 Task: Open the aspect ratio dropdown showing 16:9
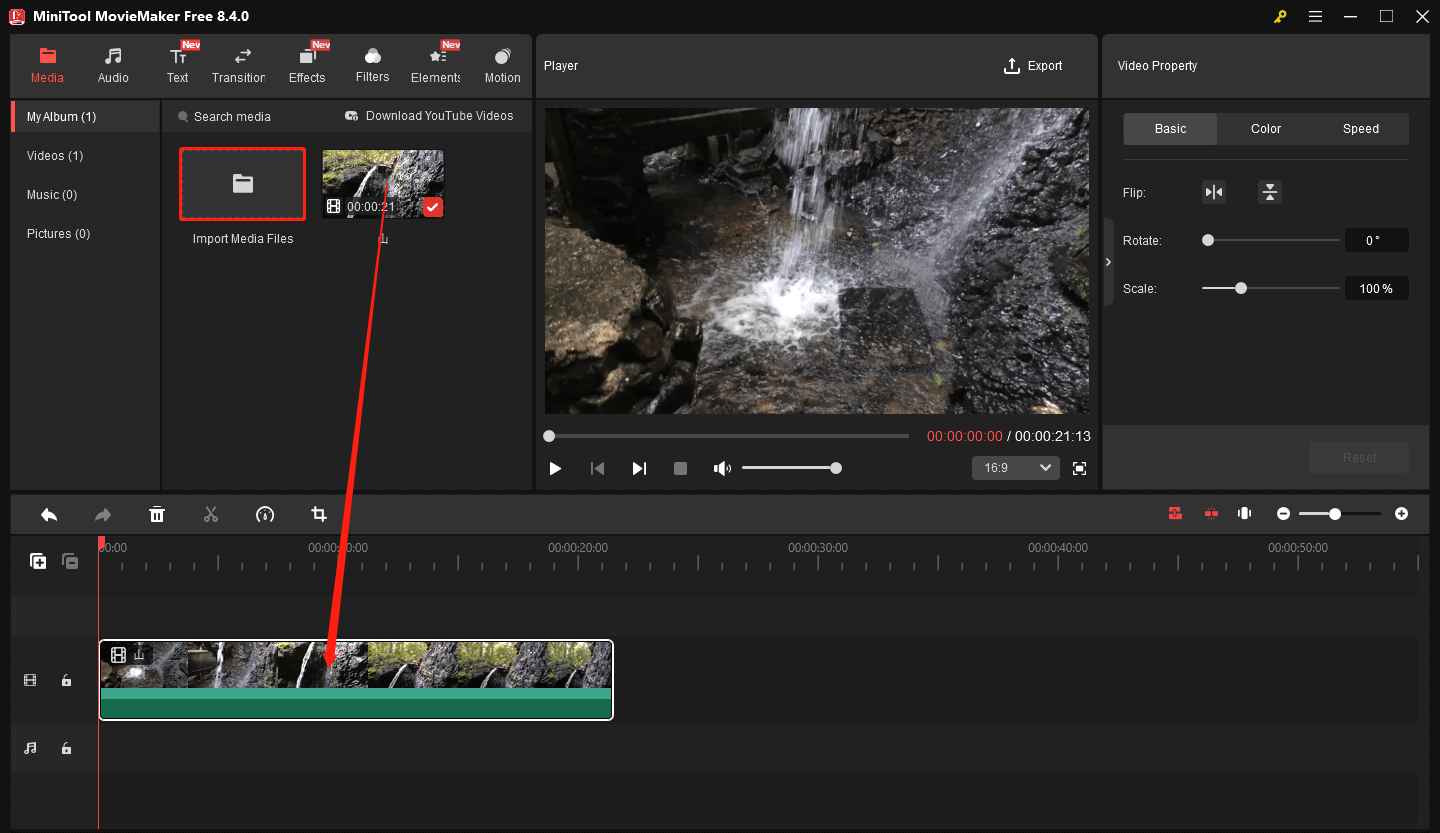tap(1015, 467)
